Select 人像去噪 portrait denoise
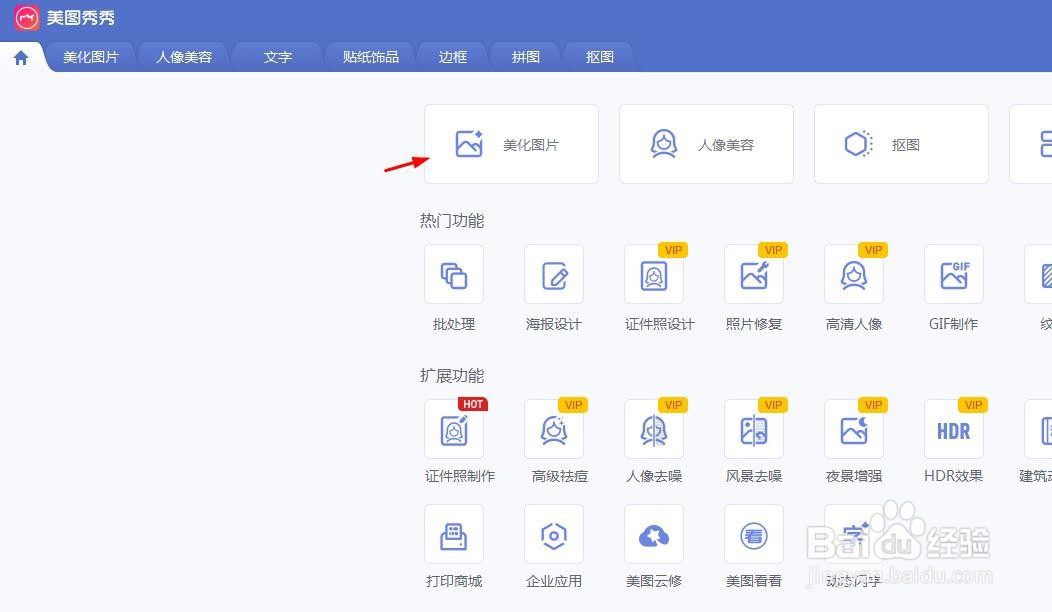This screenshot has height=612, width=1052. 653,440
